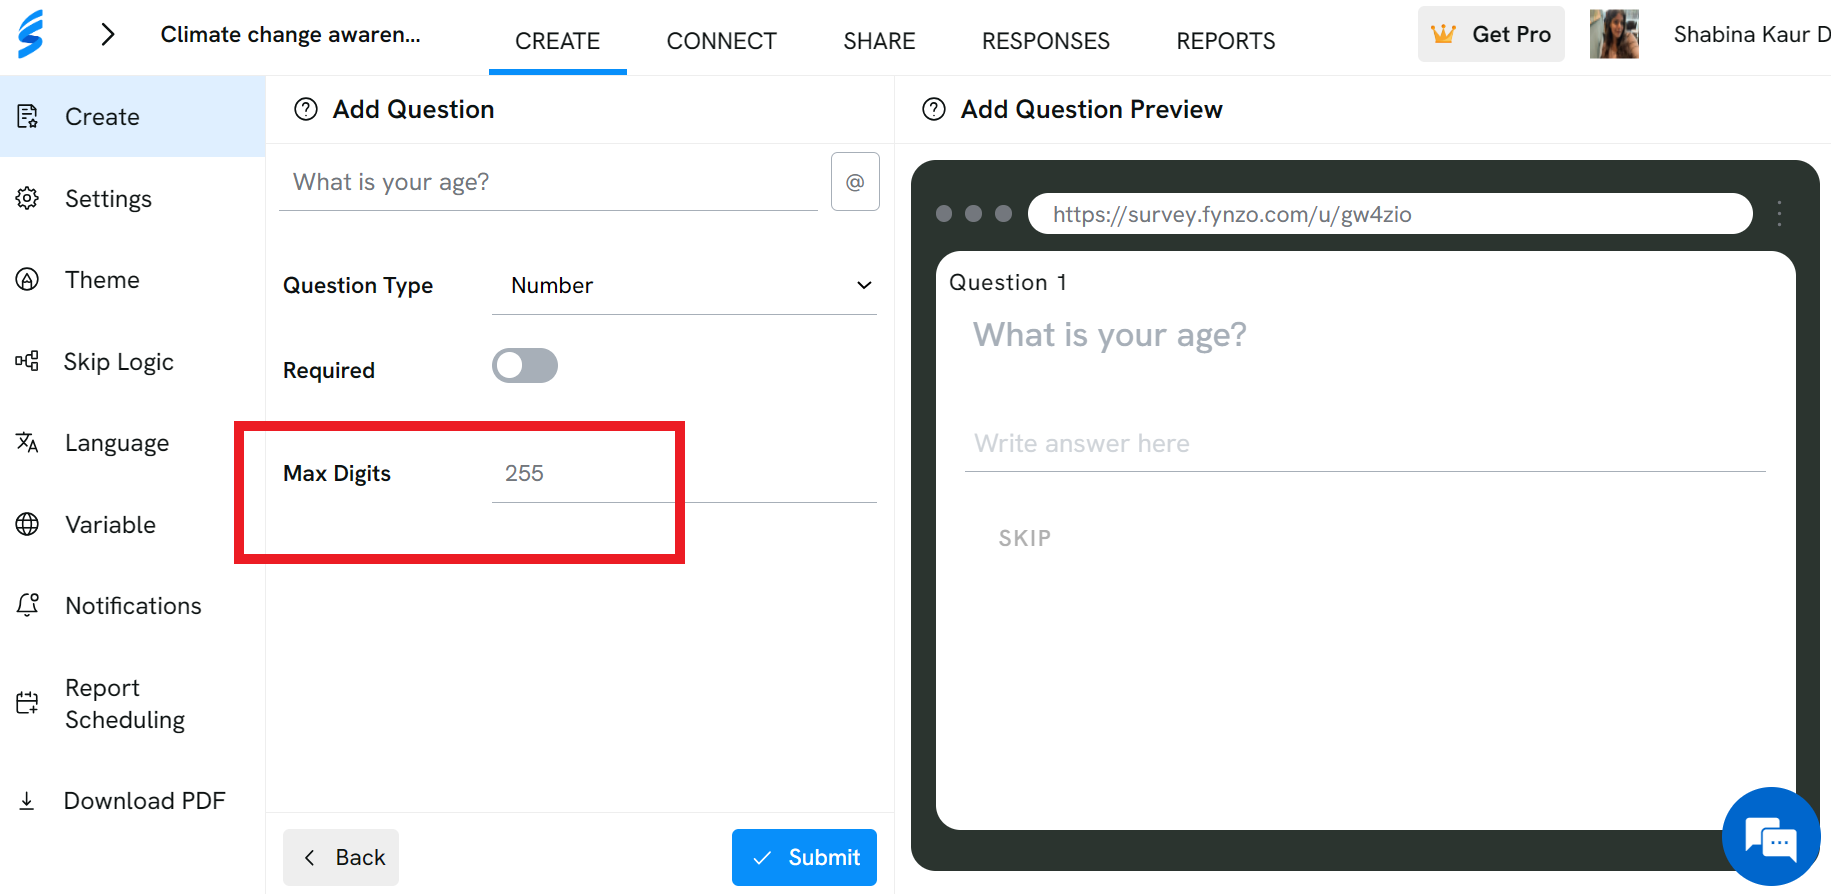
Task: Click the Add Question help icon
Action: click(x=306, y=109)
